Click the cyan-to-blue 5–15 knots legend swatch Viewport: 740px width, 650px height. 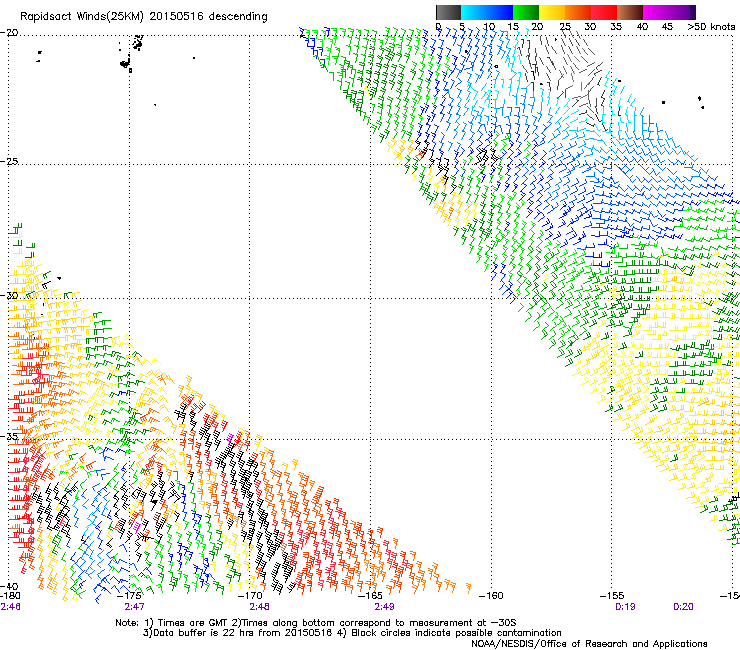coord(487,12)
